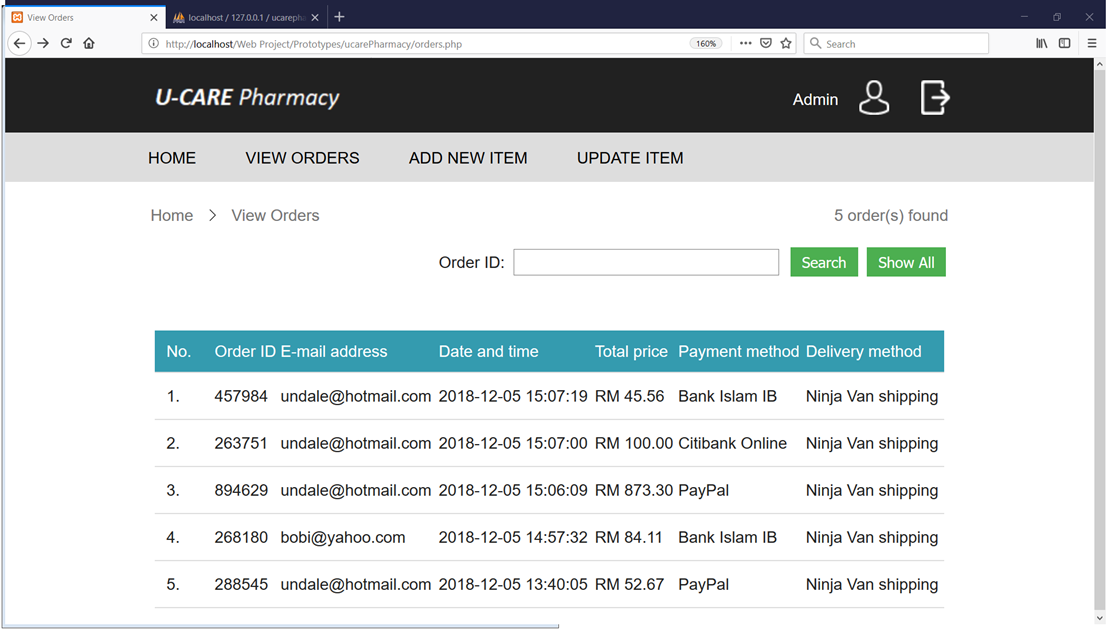Select order ID 457984
This screenshot has width=1111, height=630.
(241, 396)
